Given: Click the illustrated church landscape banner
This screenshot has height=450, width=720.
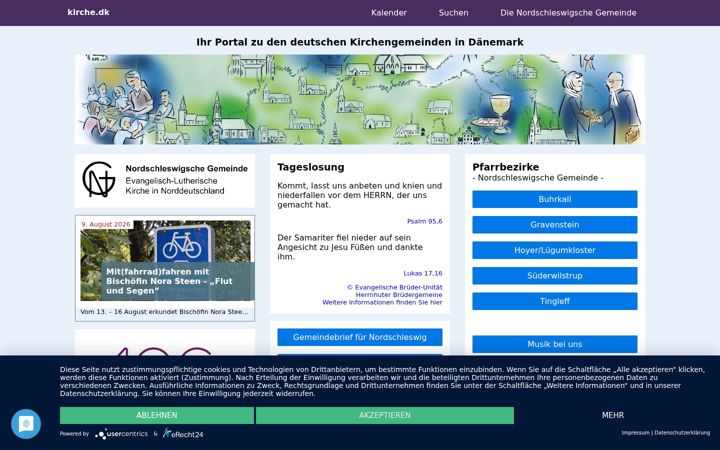Looking at the screenshot, I should pyautogui.click(x=360, y=100).
